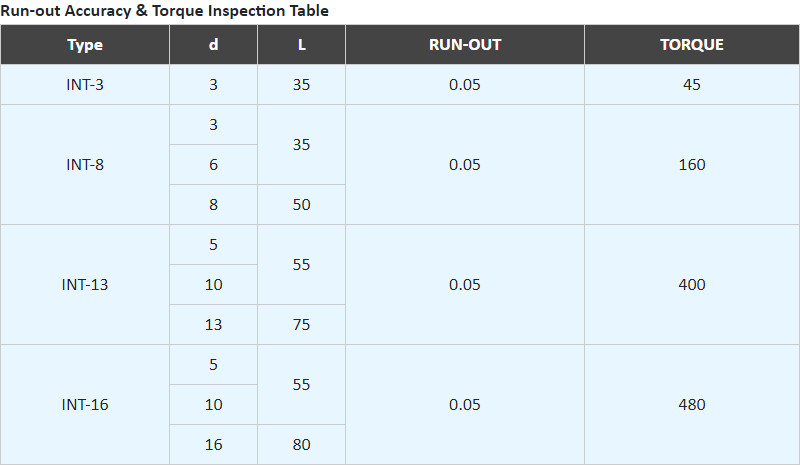Viewport: 800px width, 465px height.
Task: Click the d value 13 cell
Action: [213, 325]
